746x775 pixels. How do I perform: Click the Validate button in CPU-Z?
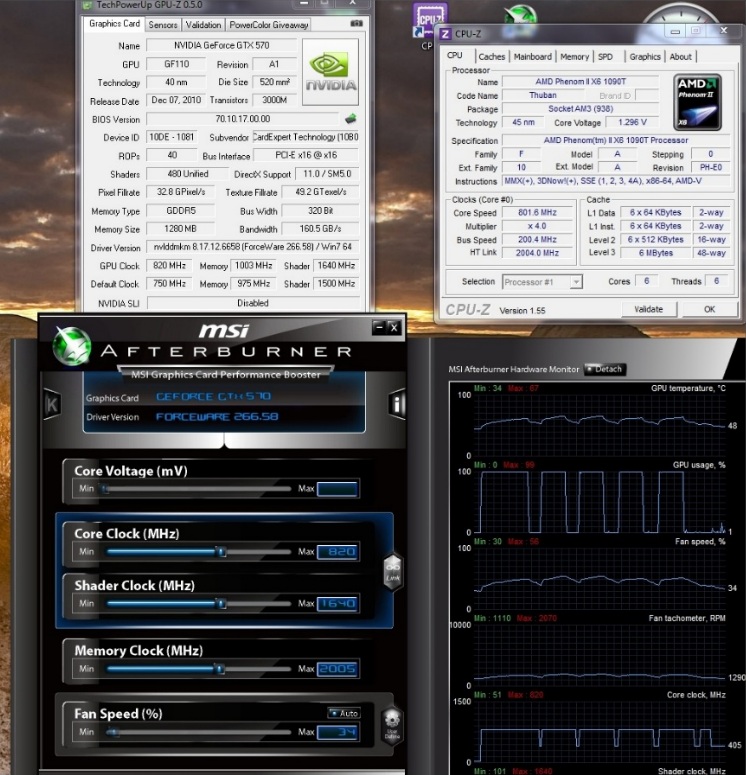[649, 309]
